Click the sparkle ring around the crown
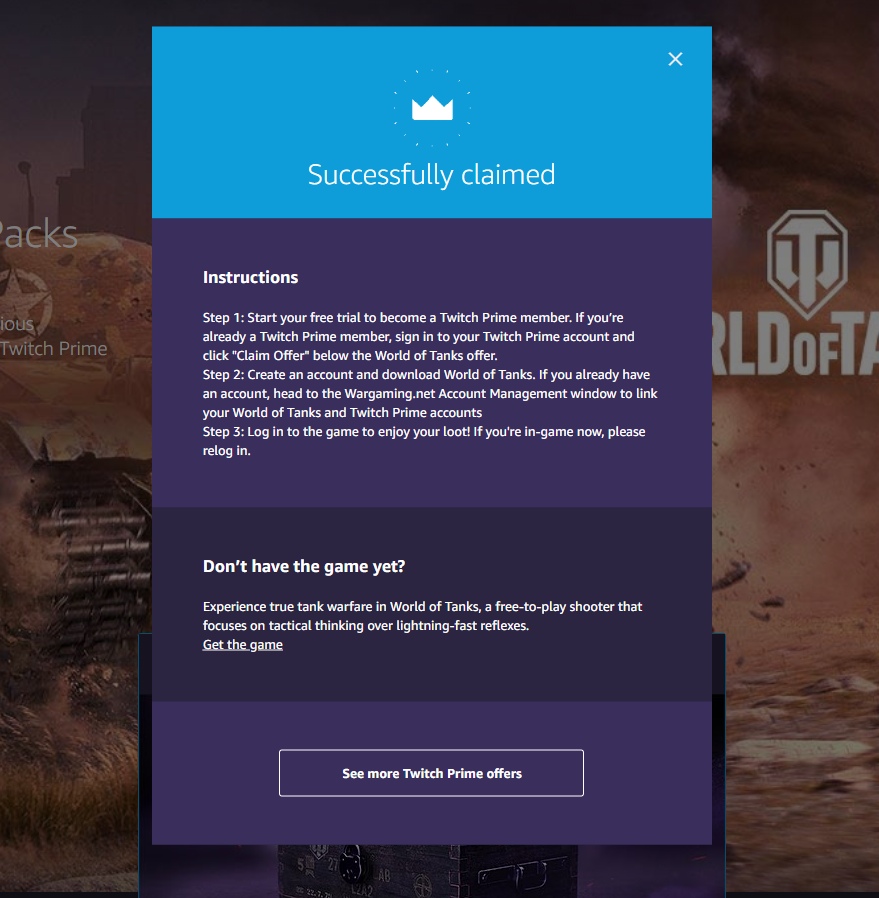879x898 pixels. 432,108
